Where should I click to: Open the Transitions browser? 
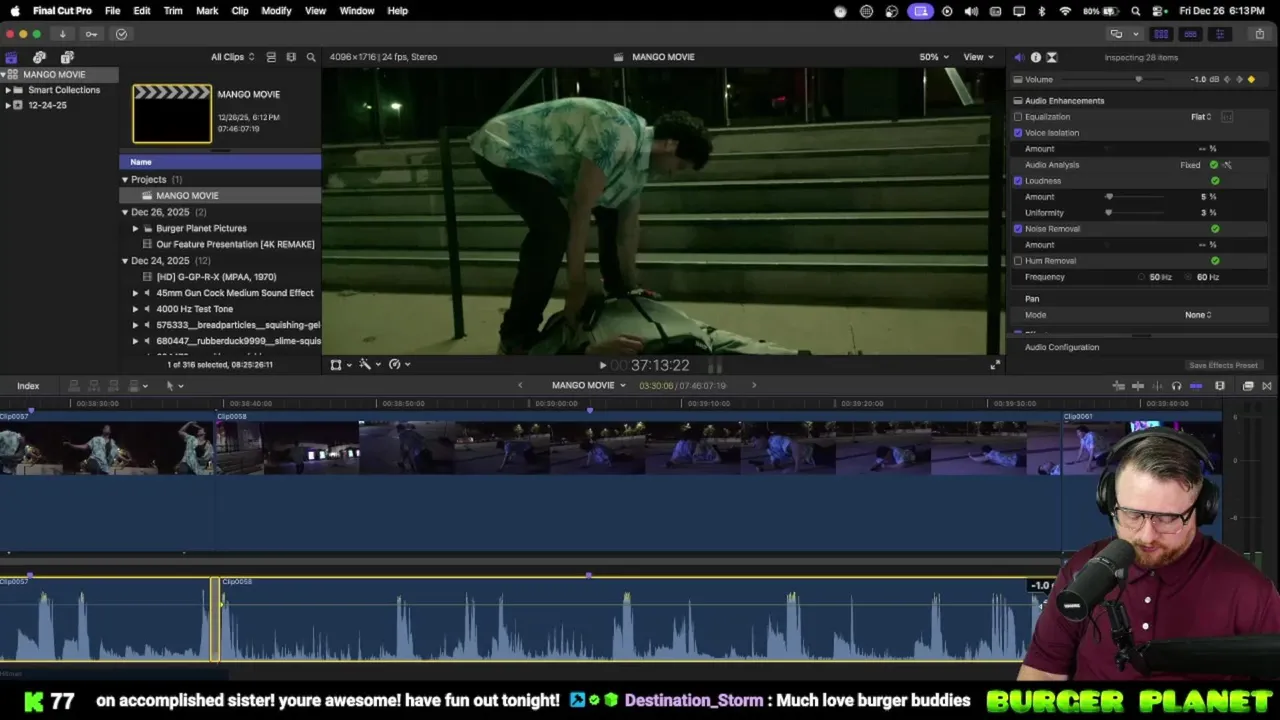pos(1267,386)
